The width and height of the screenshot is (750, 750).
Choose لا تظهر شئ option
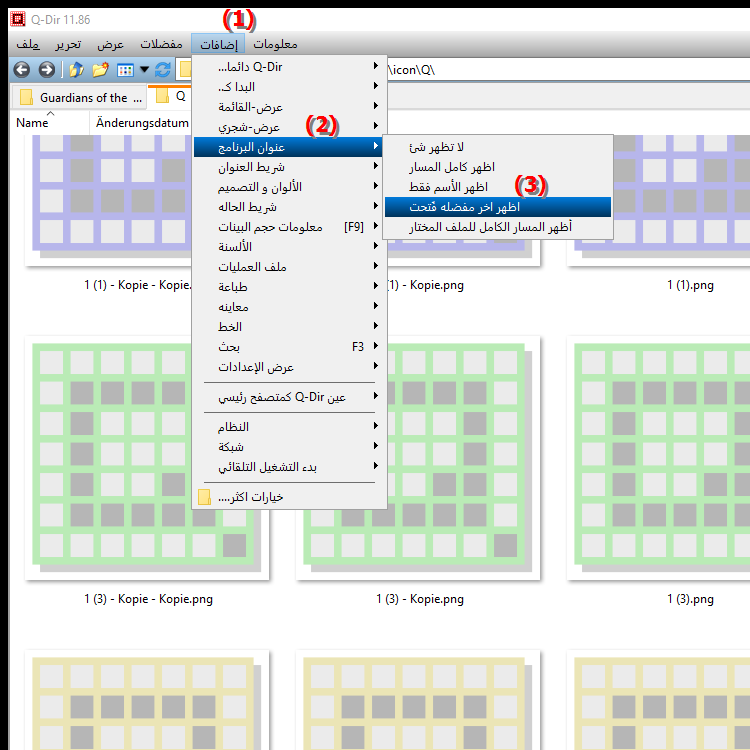[x=498, y=147]
